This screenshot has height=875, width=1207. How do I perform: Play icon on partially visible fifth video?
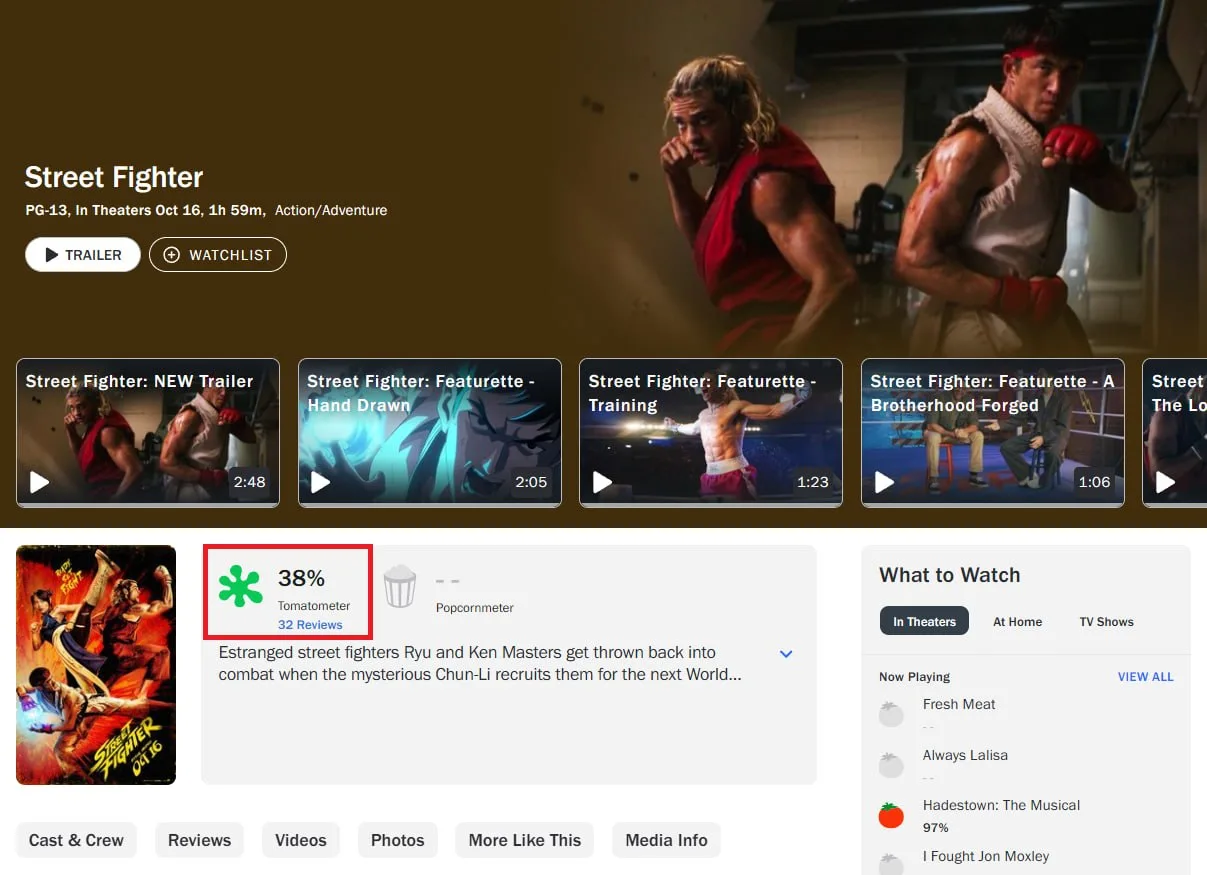(x=1166, y=483)
